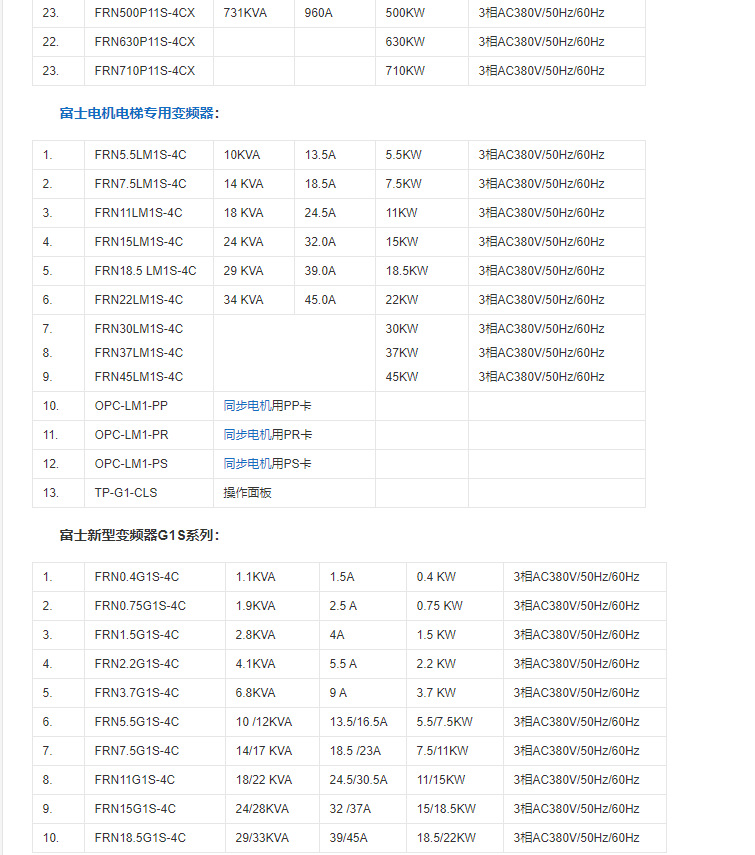Click the 15/18.5KW power cell
The height and width of the screenshot is (855, 755).
[455, 808]
